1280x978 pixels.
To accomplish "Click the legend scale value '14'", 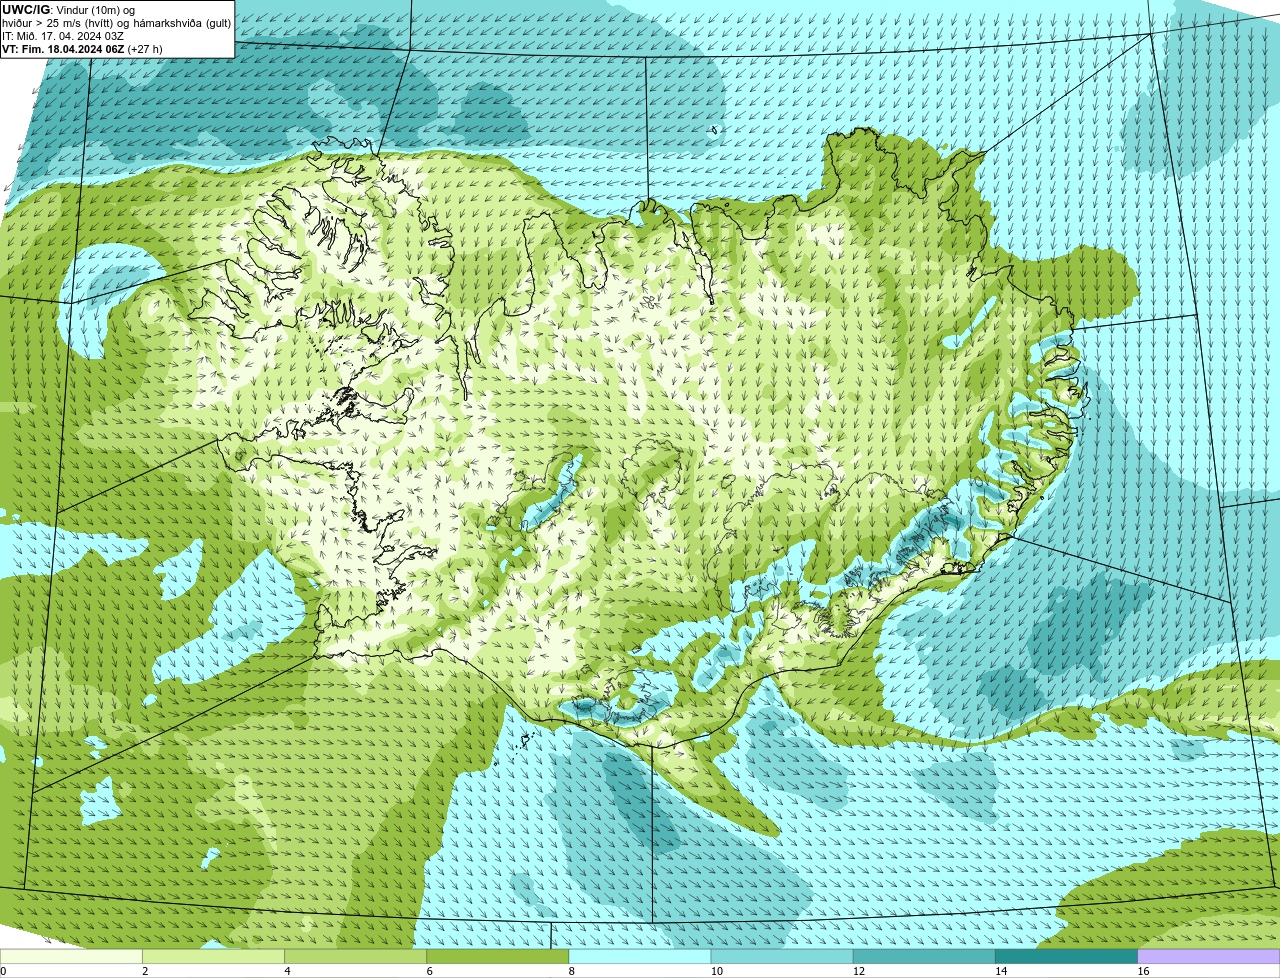I will pos(1001,971).
